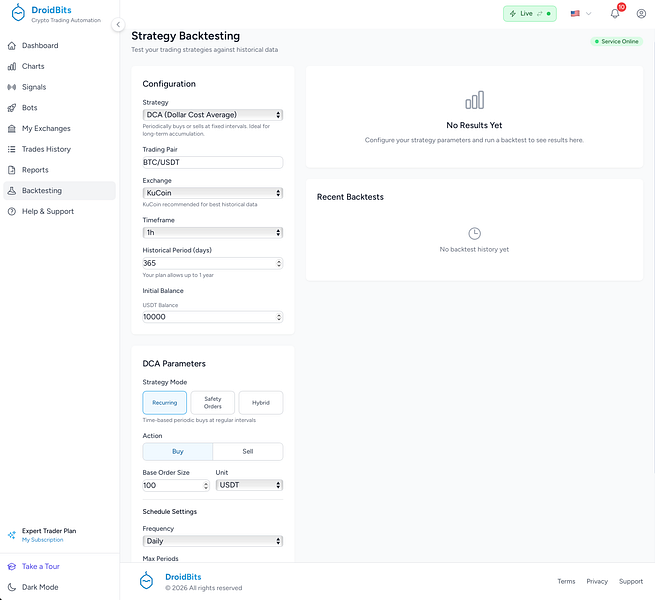Switch on Dark Mode label

40,587
